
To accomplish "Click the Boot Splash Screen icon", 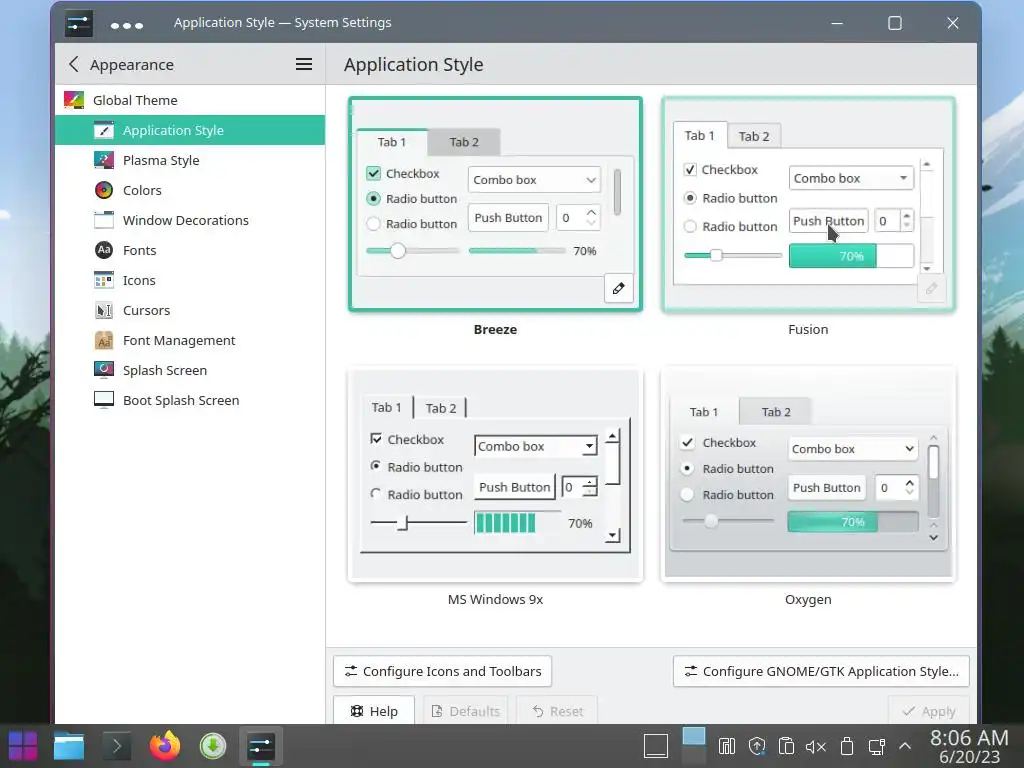I will click(x=104, y=400).
